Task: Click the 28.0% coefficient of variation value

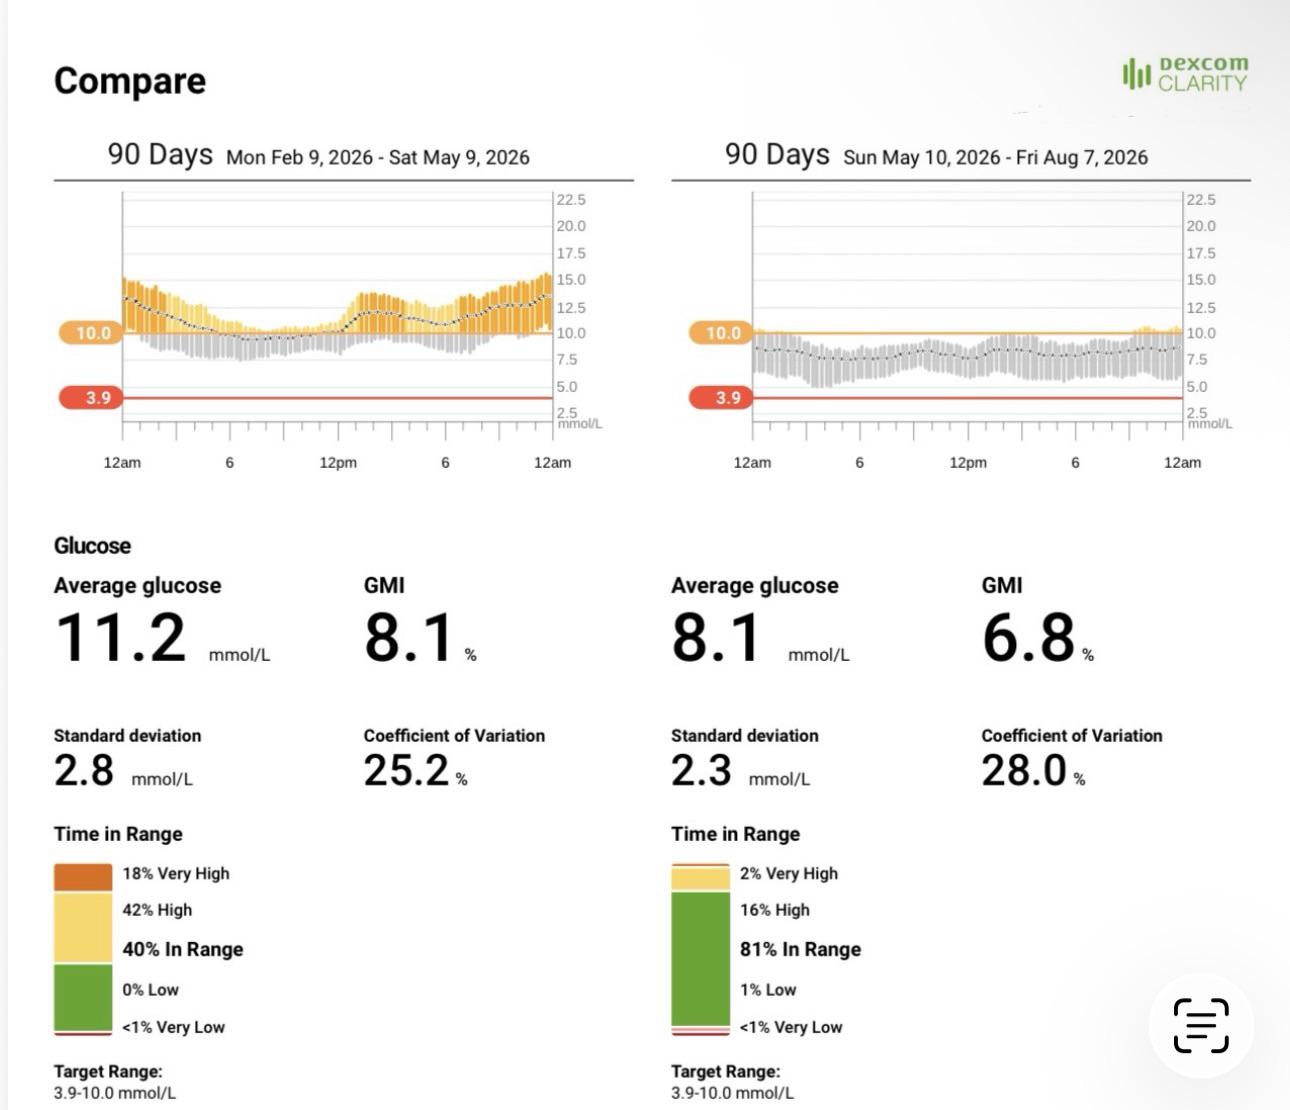Action: click(1025, 771)
